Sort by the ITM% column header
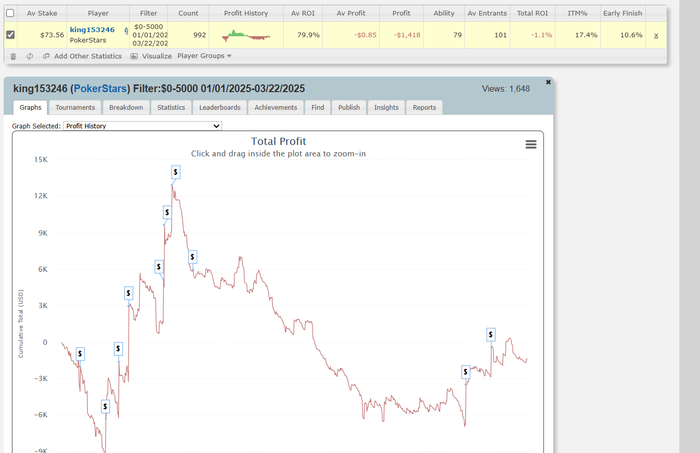The width and height of the screenshot is (700, 453). 577,13
